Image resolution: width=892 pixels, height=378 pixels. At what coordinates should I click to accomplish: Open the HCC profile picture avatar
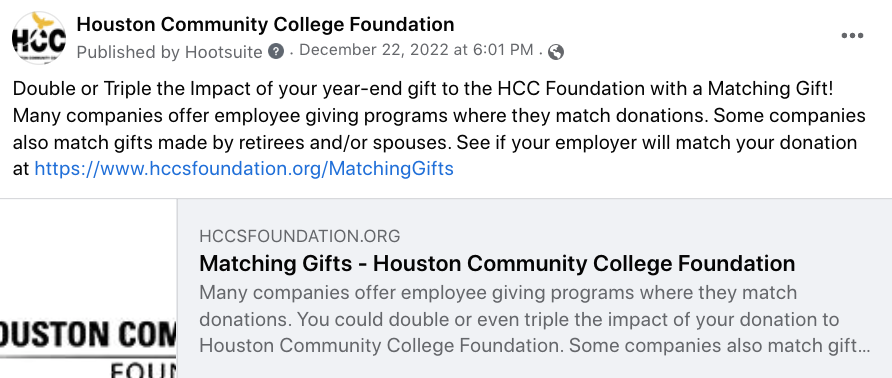39,38
